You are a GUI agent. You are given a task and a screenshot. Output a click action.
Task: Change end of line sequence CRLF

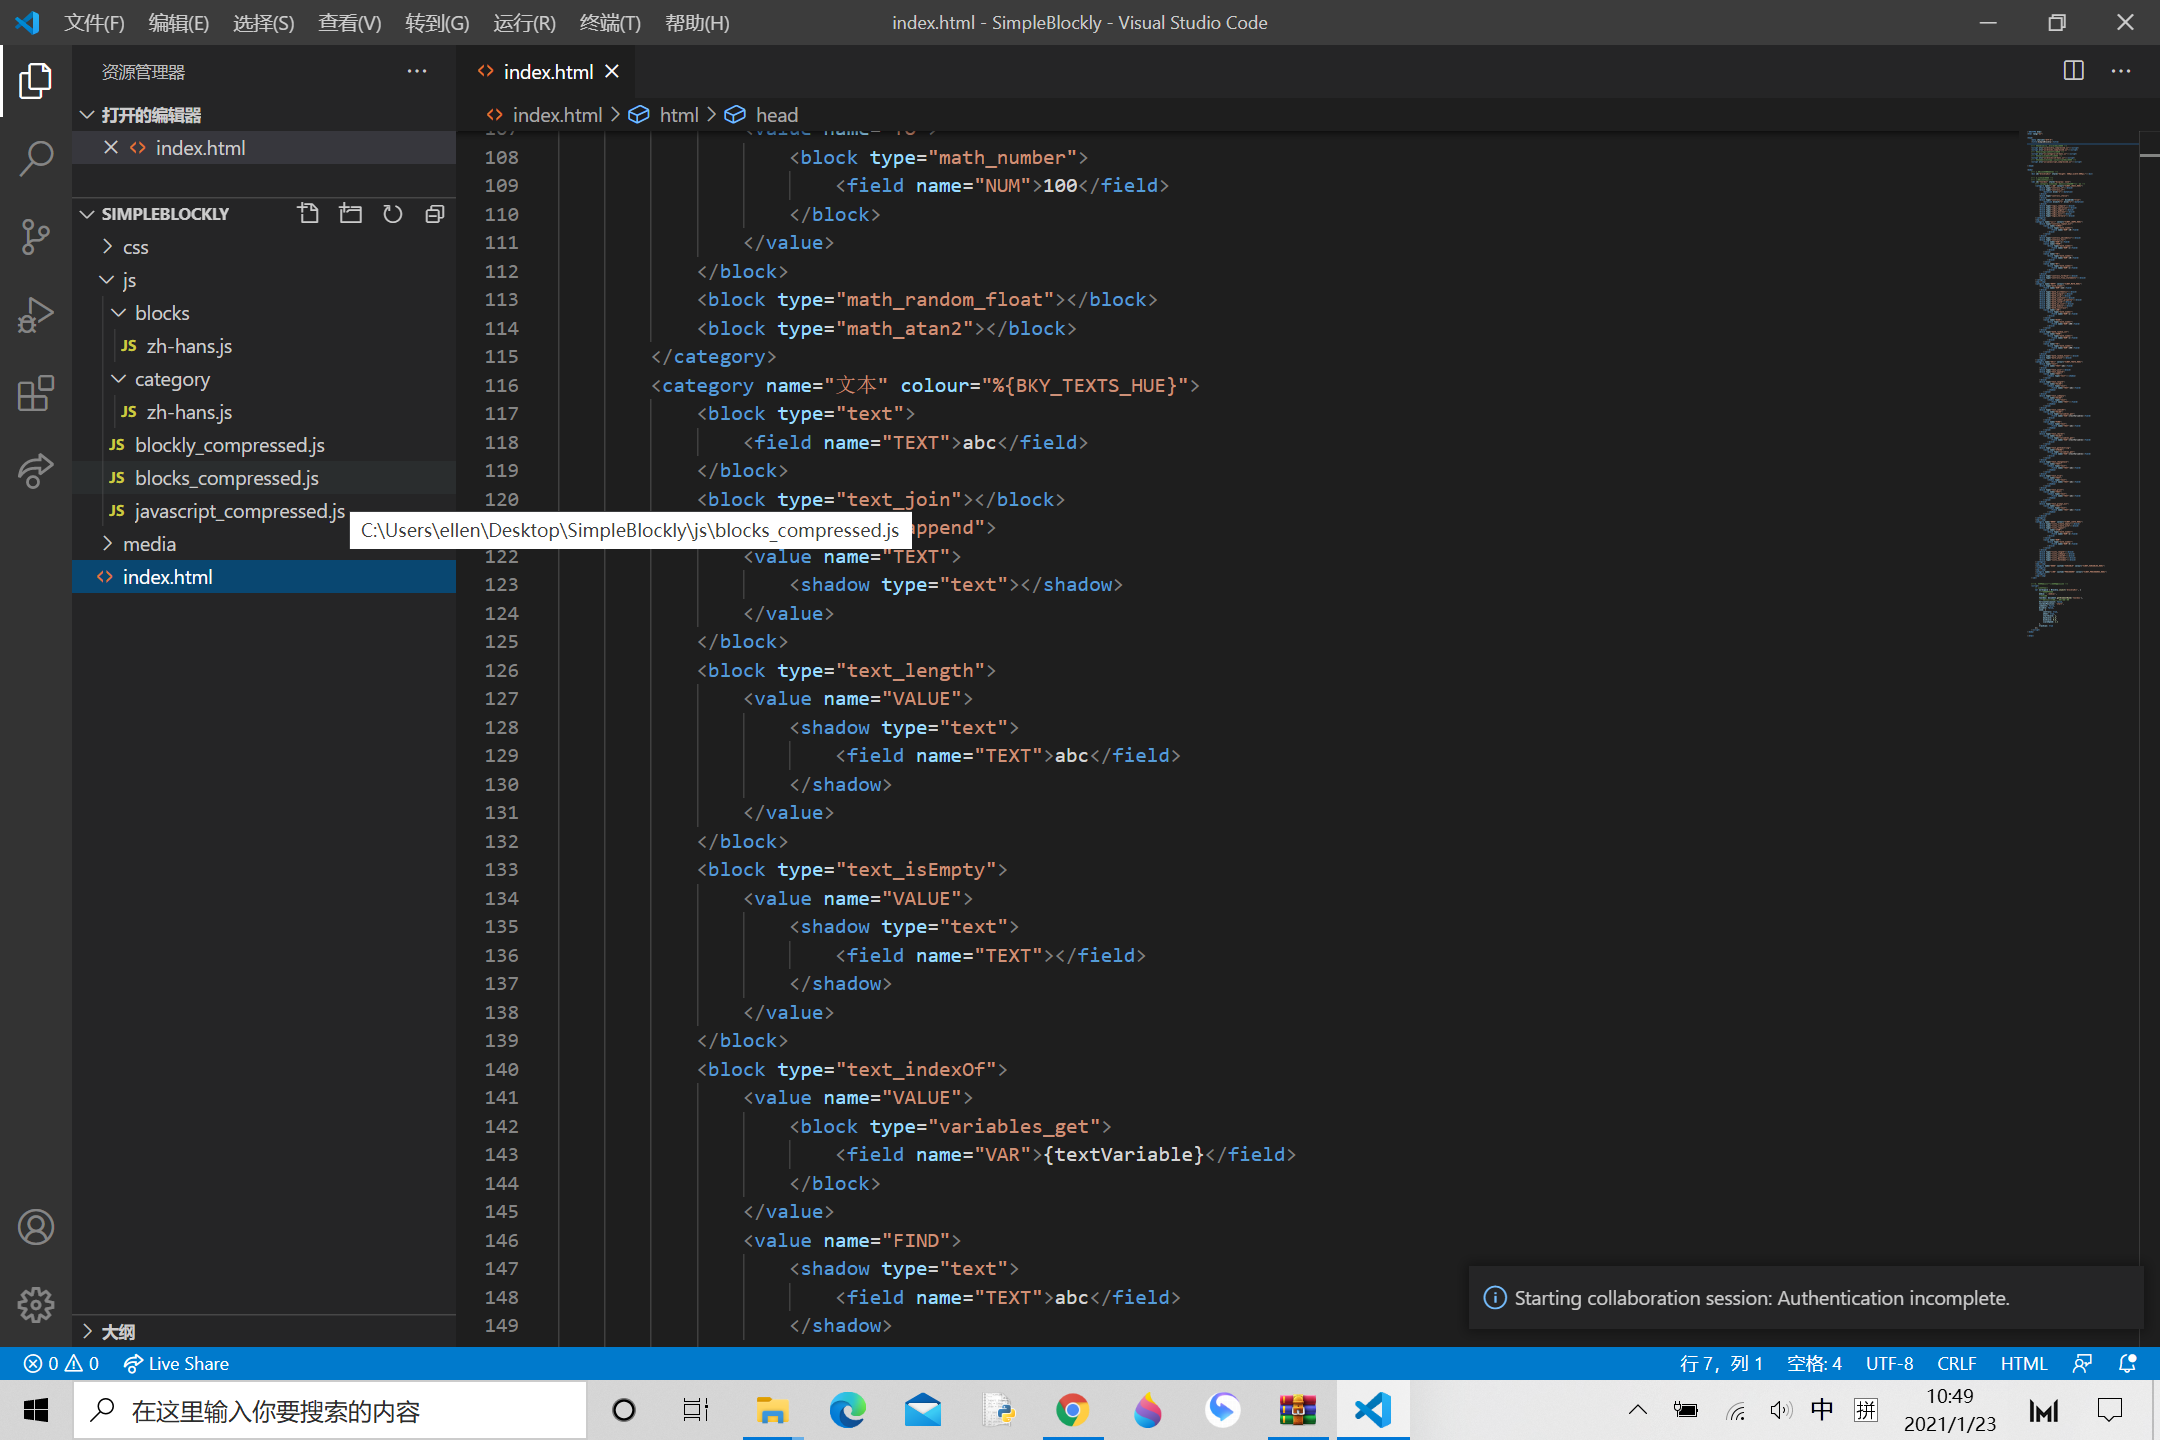point(1956,1364)
